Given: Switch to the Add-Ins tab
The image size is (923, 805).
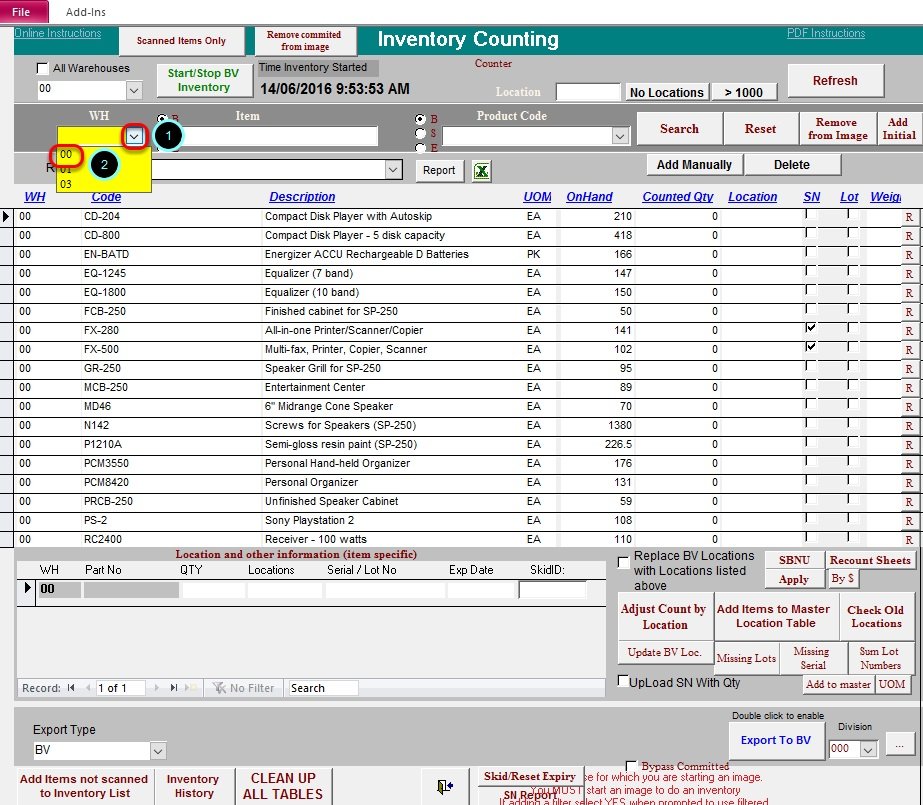Looking at the screenshot, I should (86, 12).
